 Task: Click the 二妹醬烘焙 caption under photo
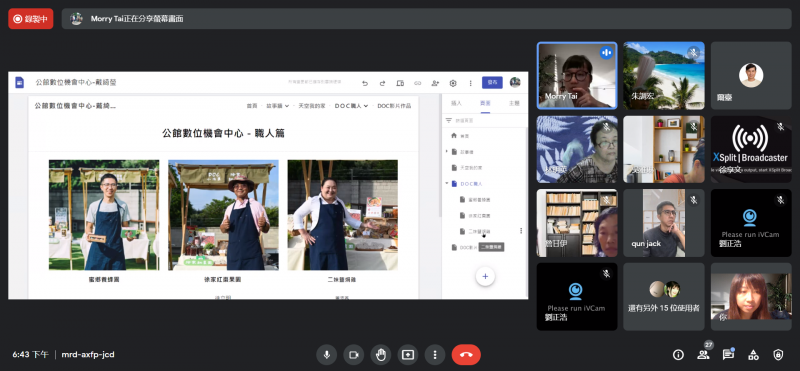(x=342, y=280)
